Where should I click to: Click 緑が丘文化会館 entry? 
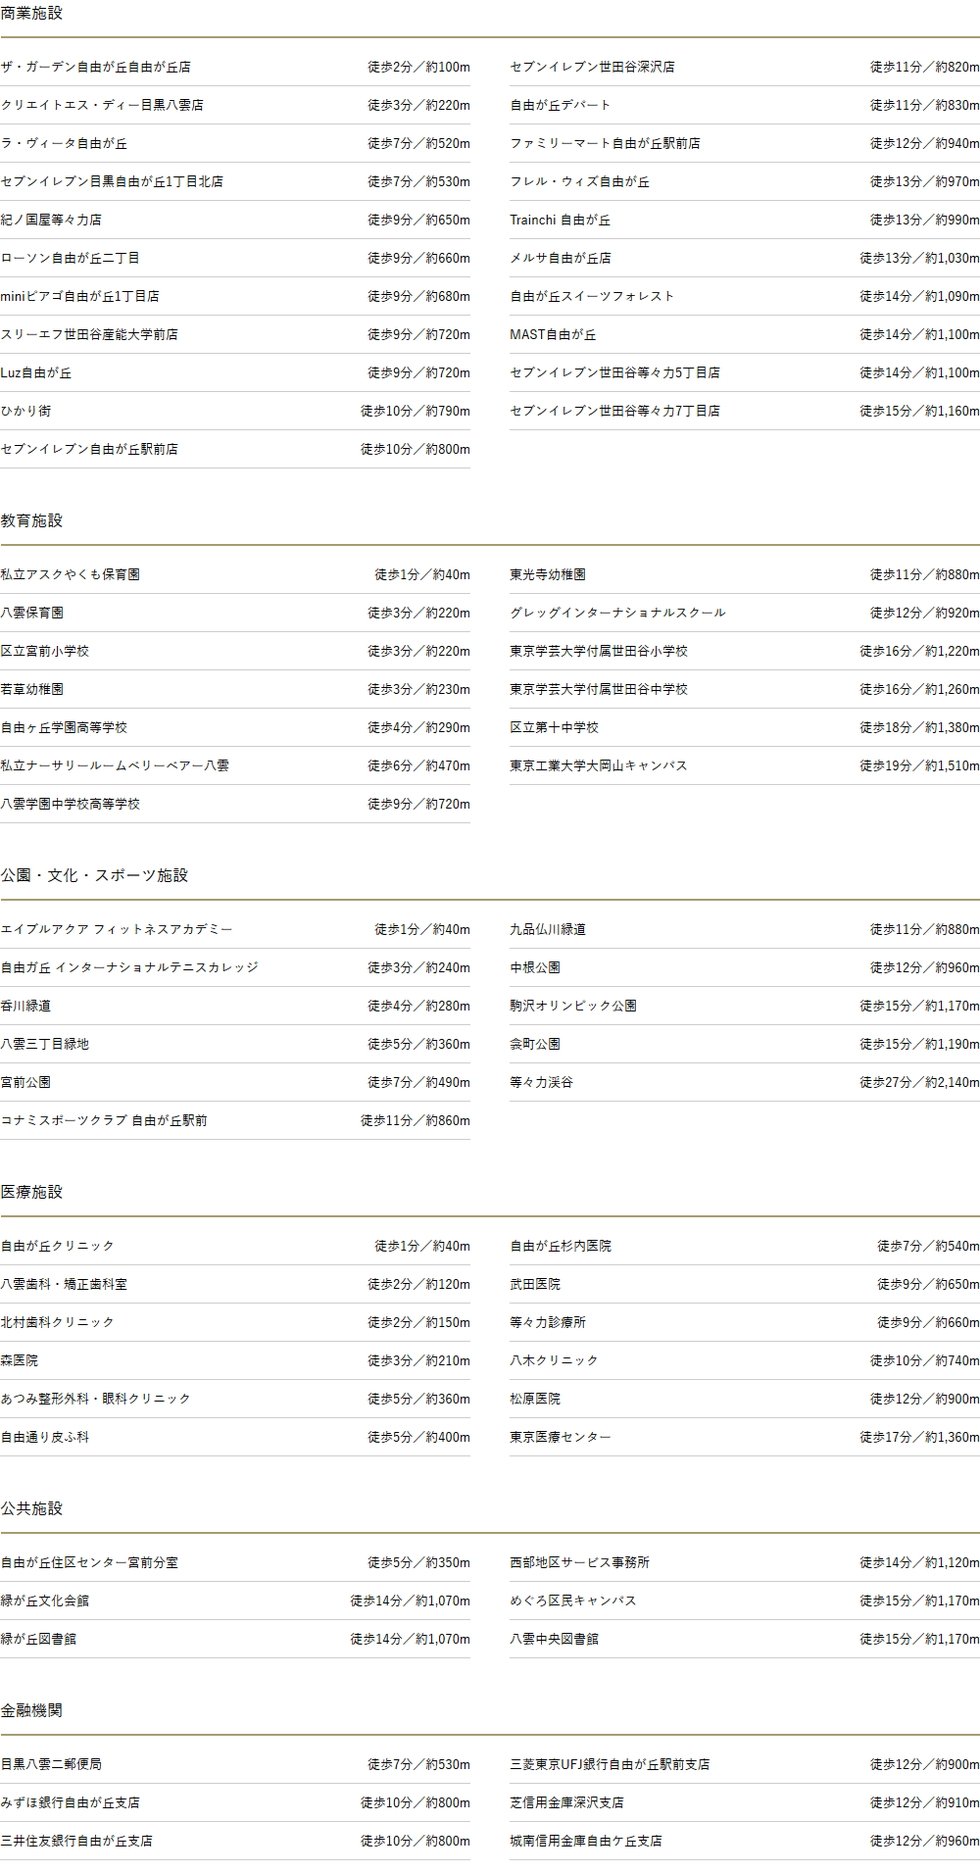point(235,1601)
